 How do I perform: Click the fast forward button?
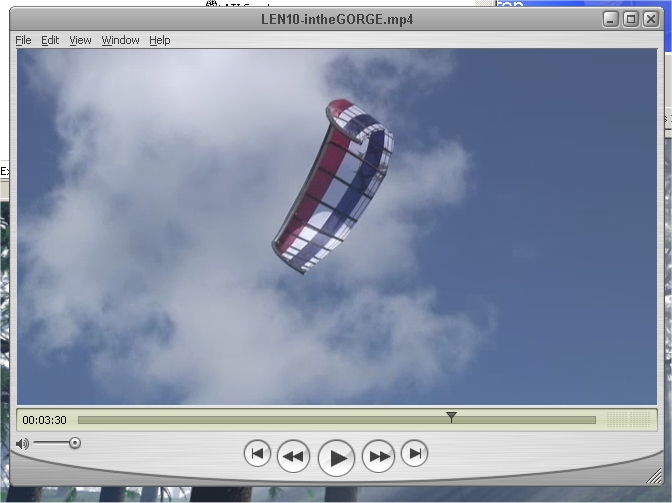[378, 456]
